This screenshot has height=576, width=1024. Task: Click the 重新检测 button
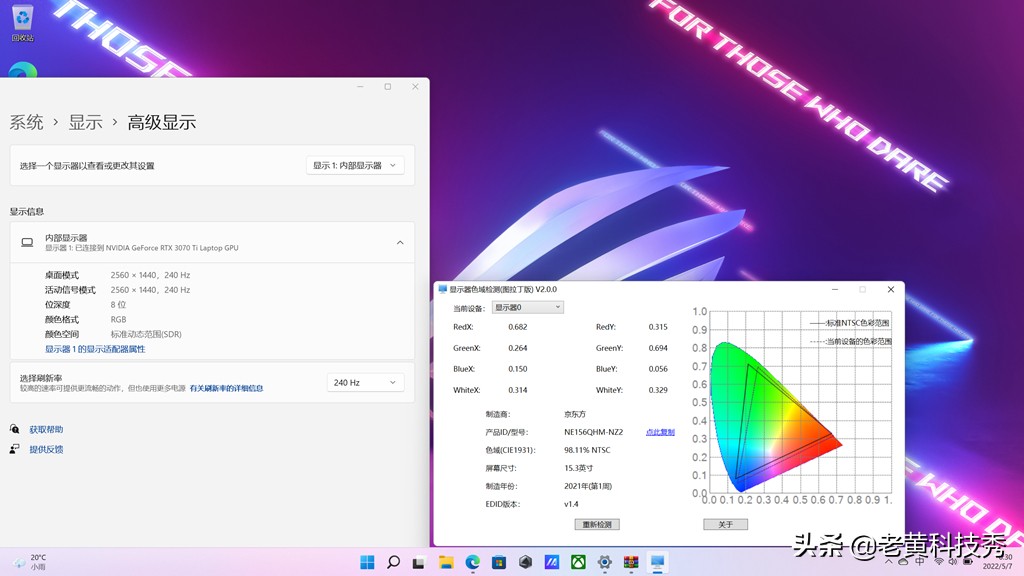click(597, 524)
